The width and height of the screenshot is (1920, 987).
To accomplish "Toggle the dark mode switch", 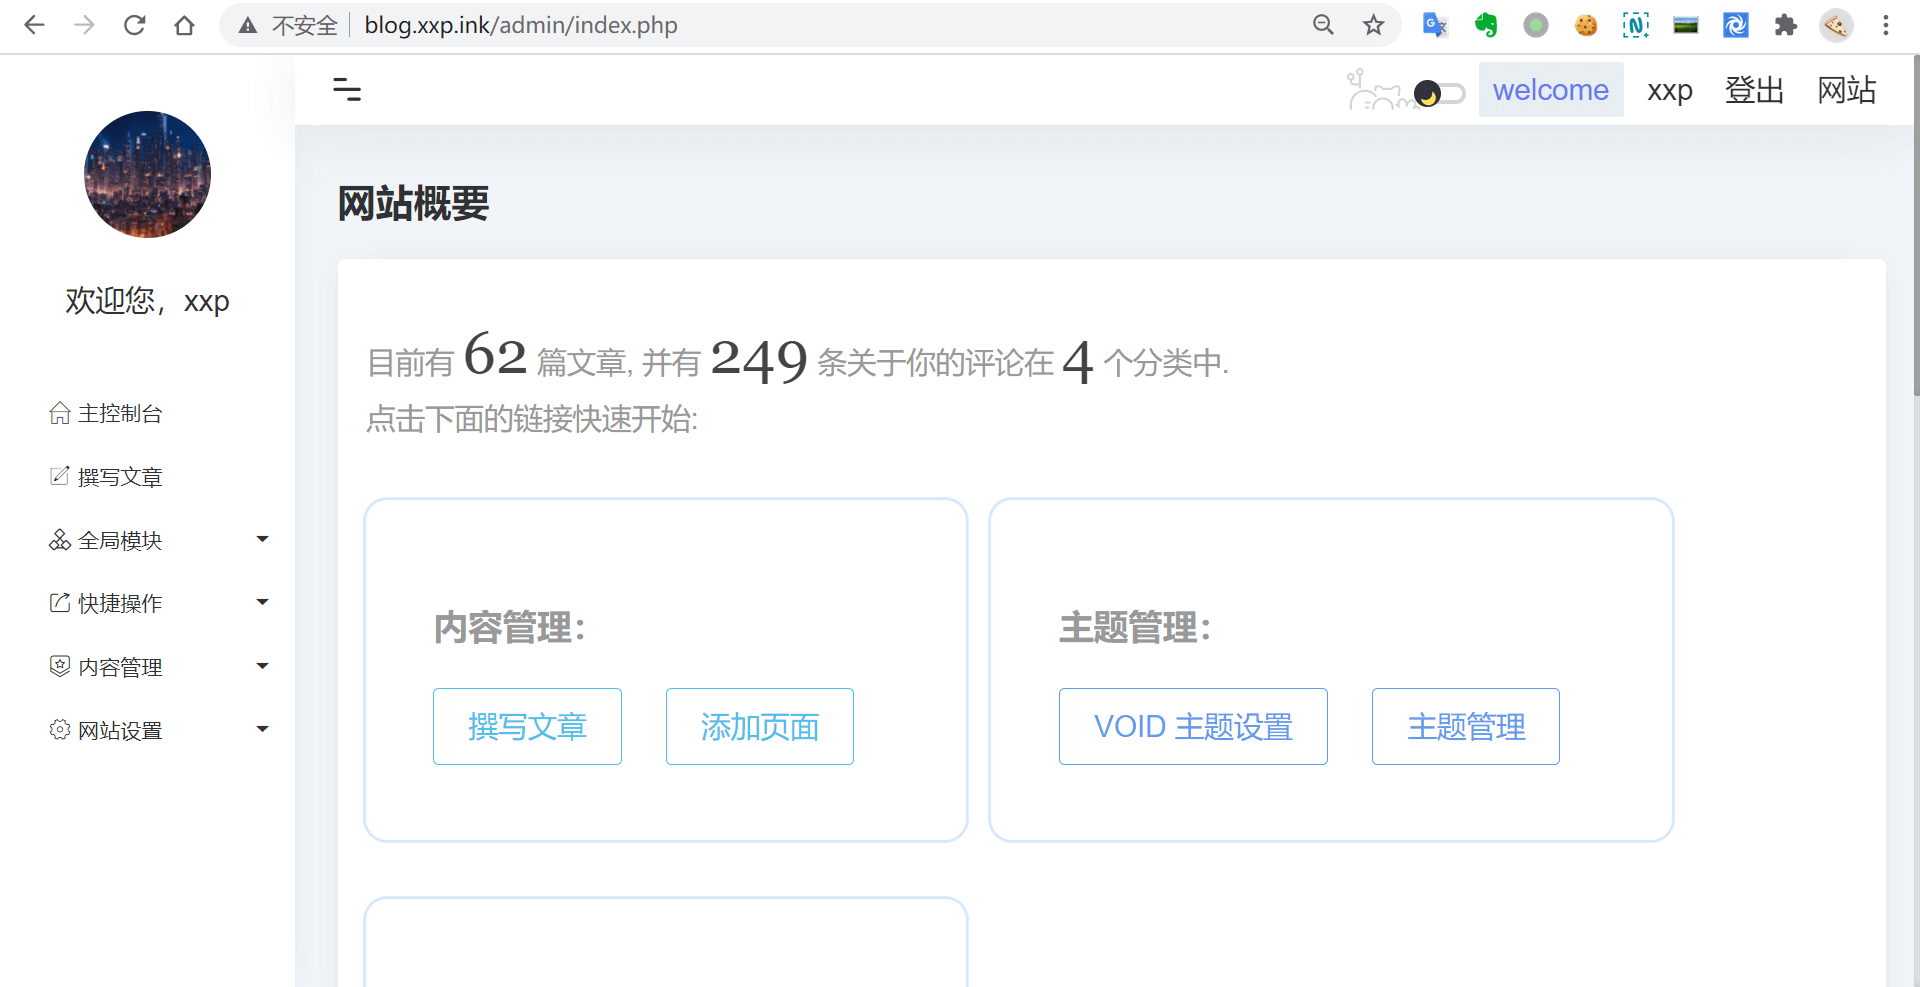I will pyautogui.click(x=1439, y=94).
